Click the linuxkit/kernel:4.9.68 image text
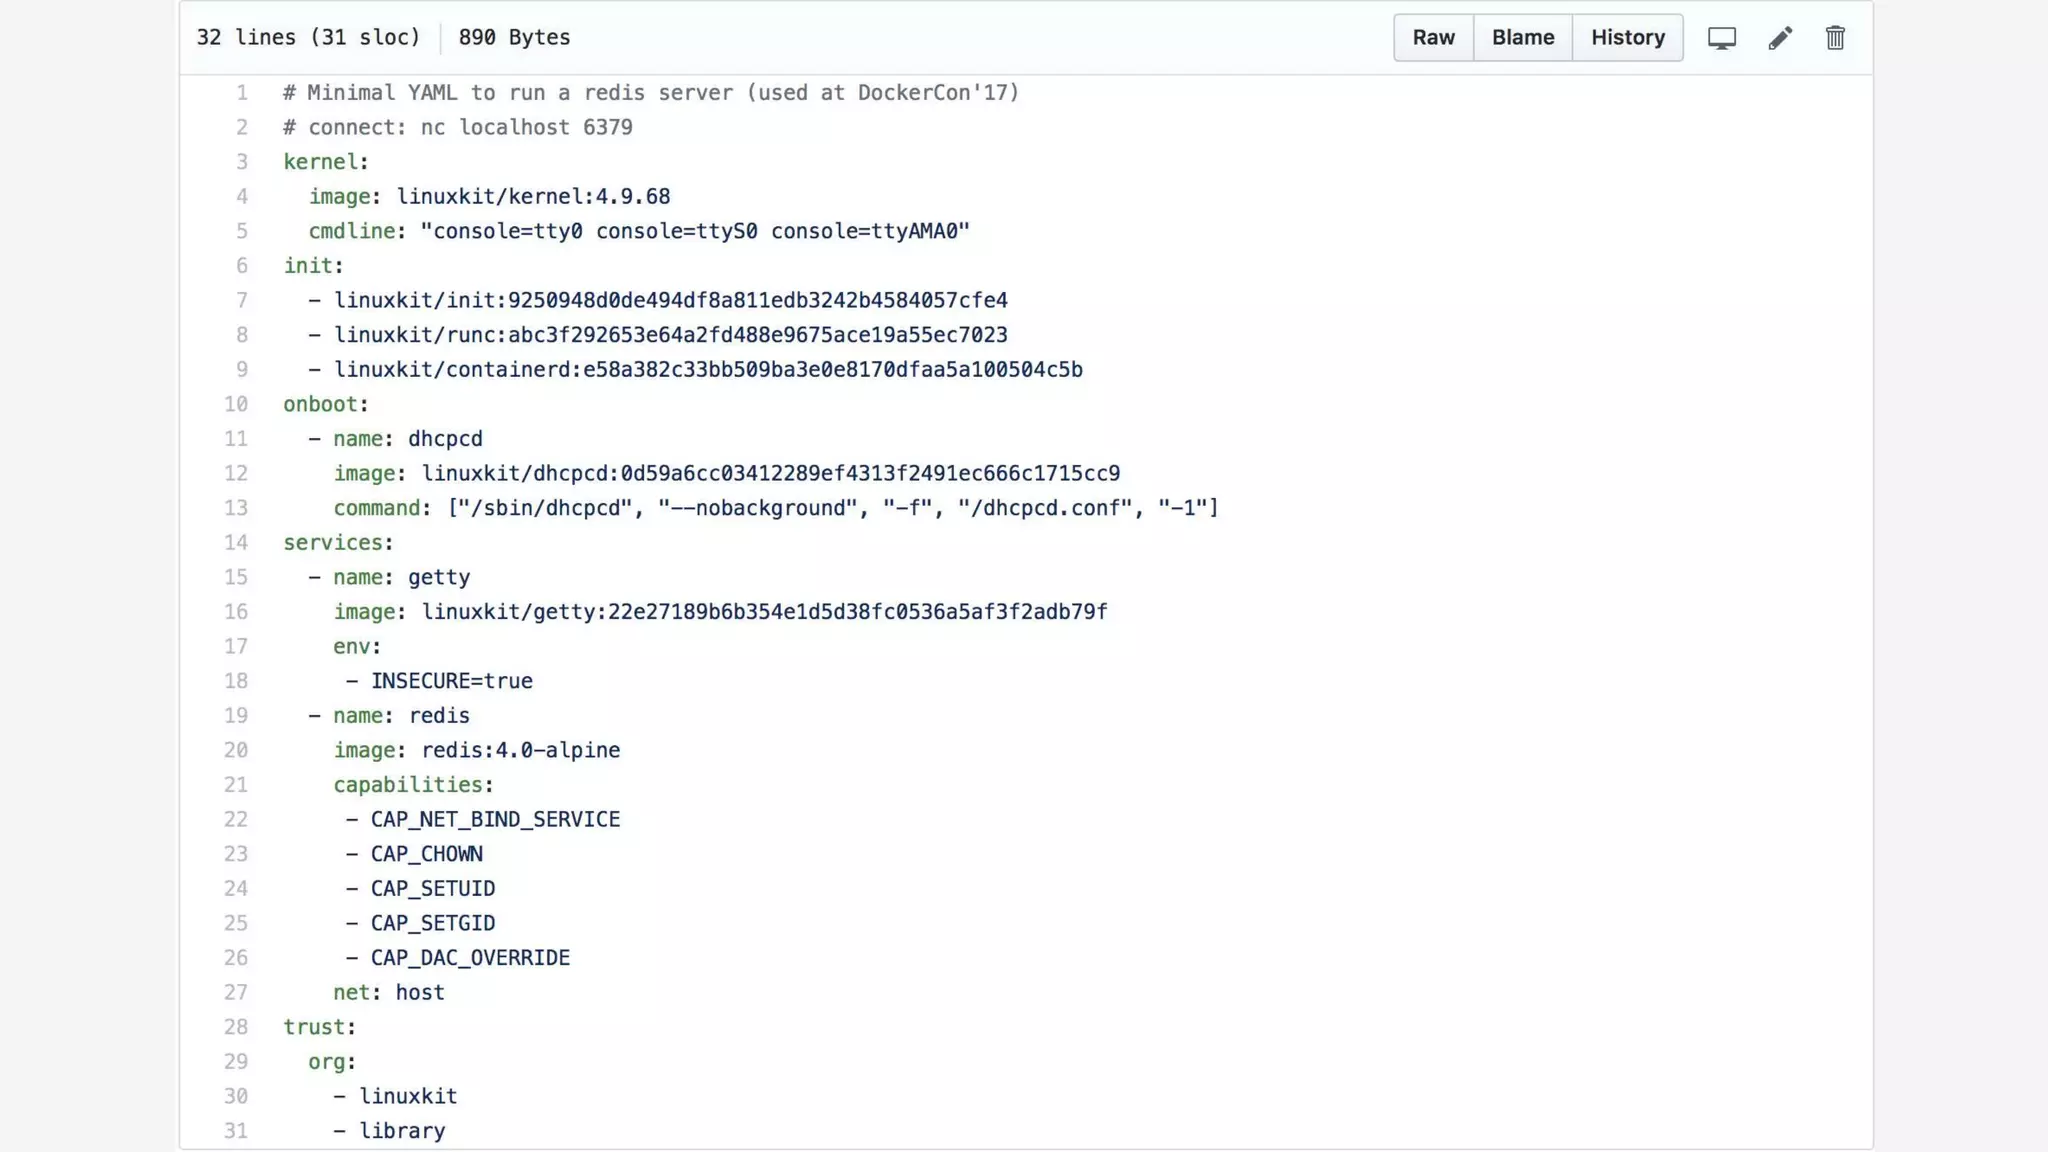 533,197
